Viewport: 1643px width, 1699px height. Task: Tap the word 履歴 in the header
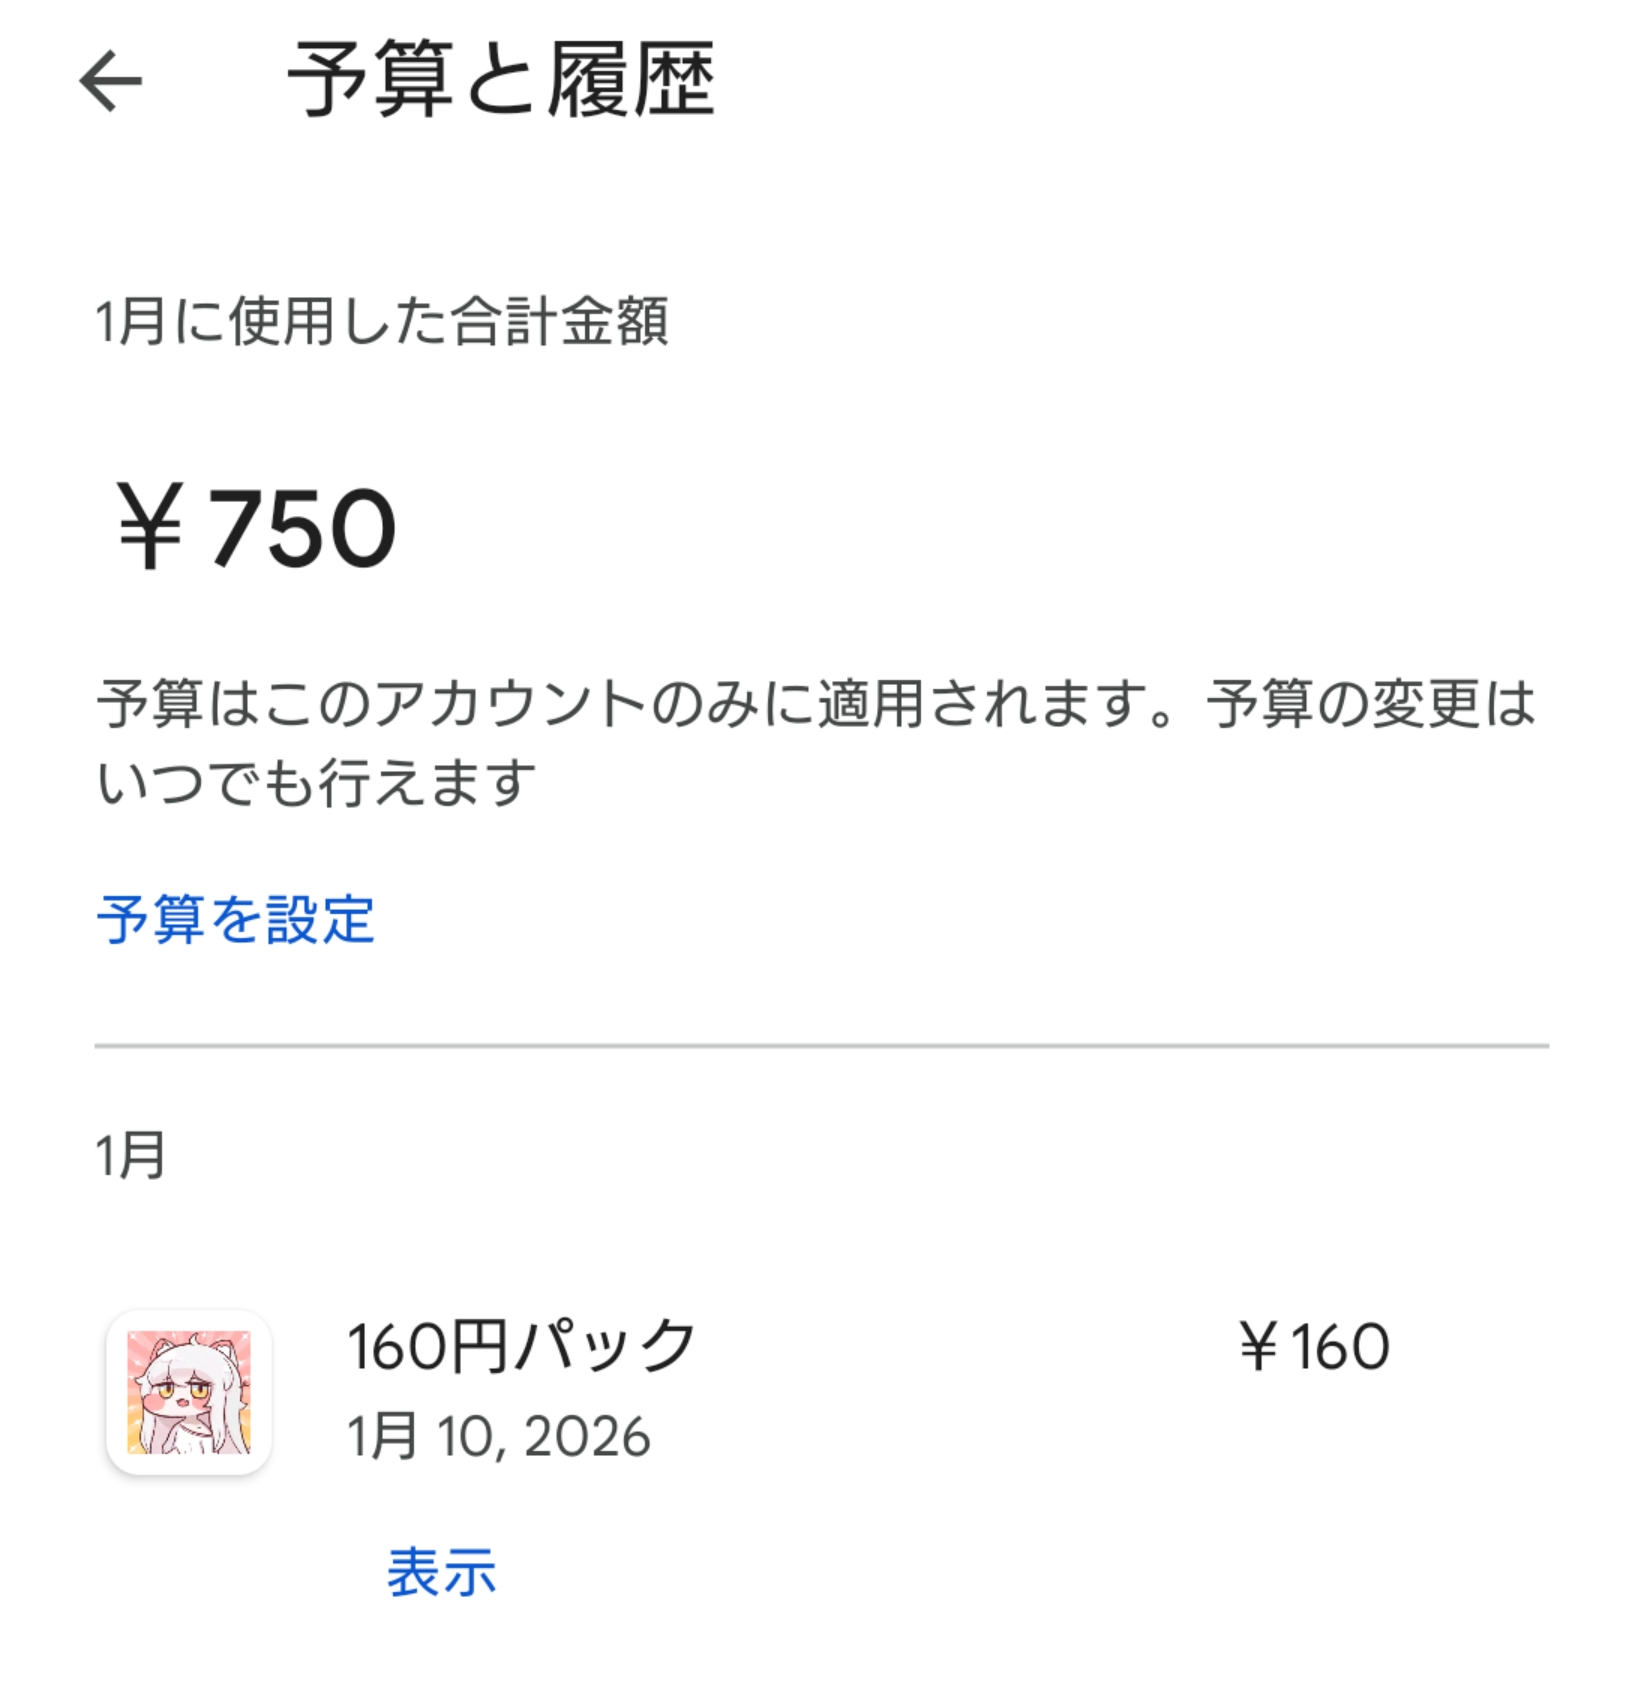tap(630, 81)
